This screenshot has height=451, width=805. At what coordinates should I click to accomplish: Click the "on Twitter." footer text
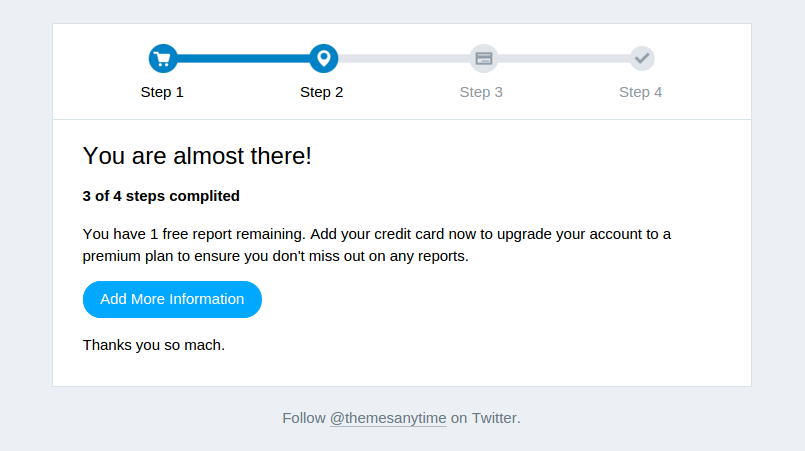pyautogui.click(x=485, y=418)
